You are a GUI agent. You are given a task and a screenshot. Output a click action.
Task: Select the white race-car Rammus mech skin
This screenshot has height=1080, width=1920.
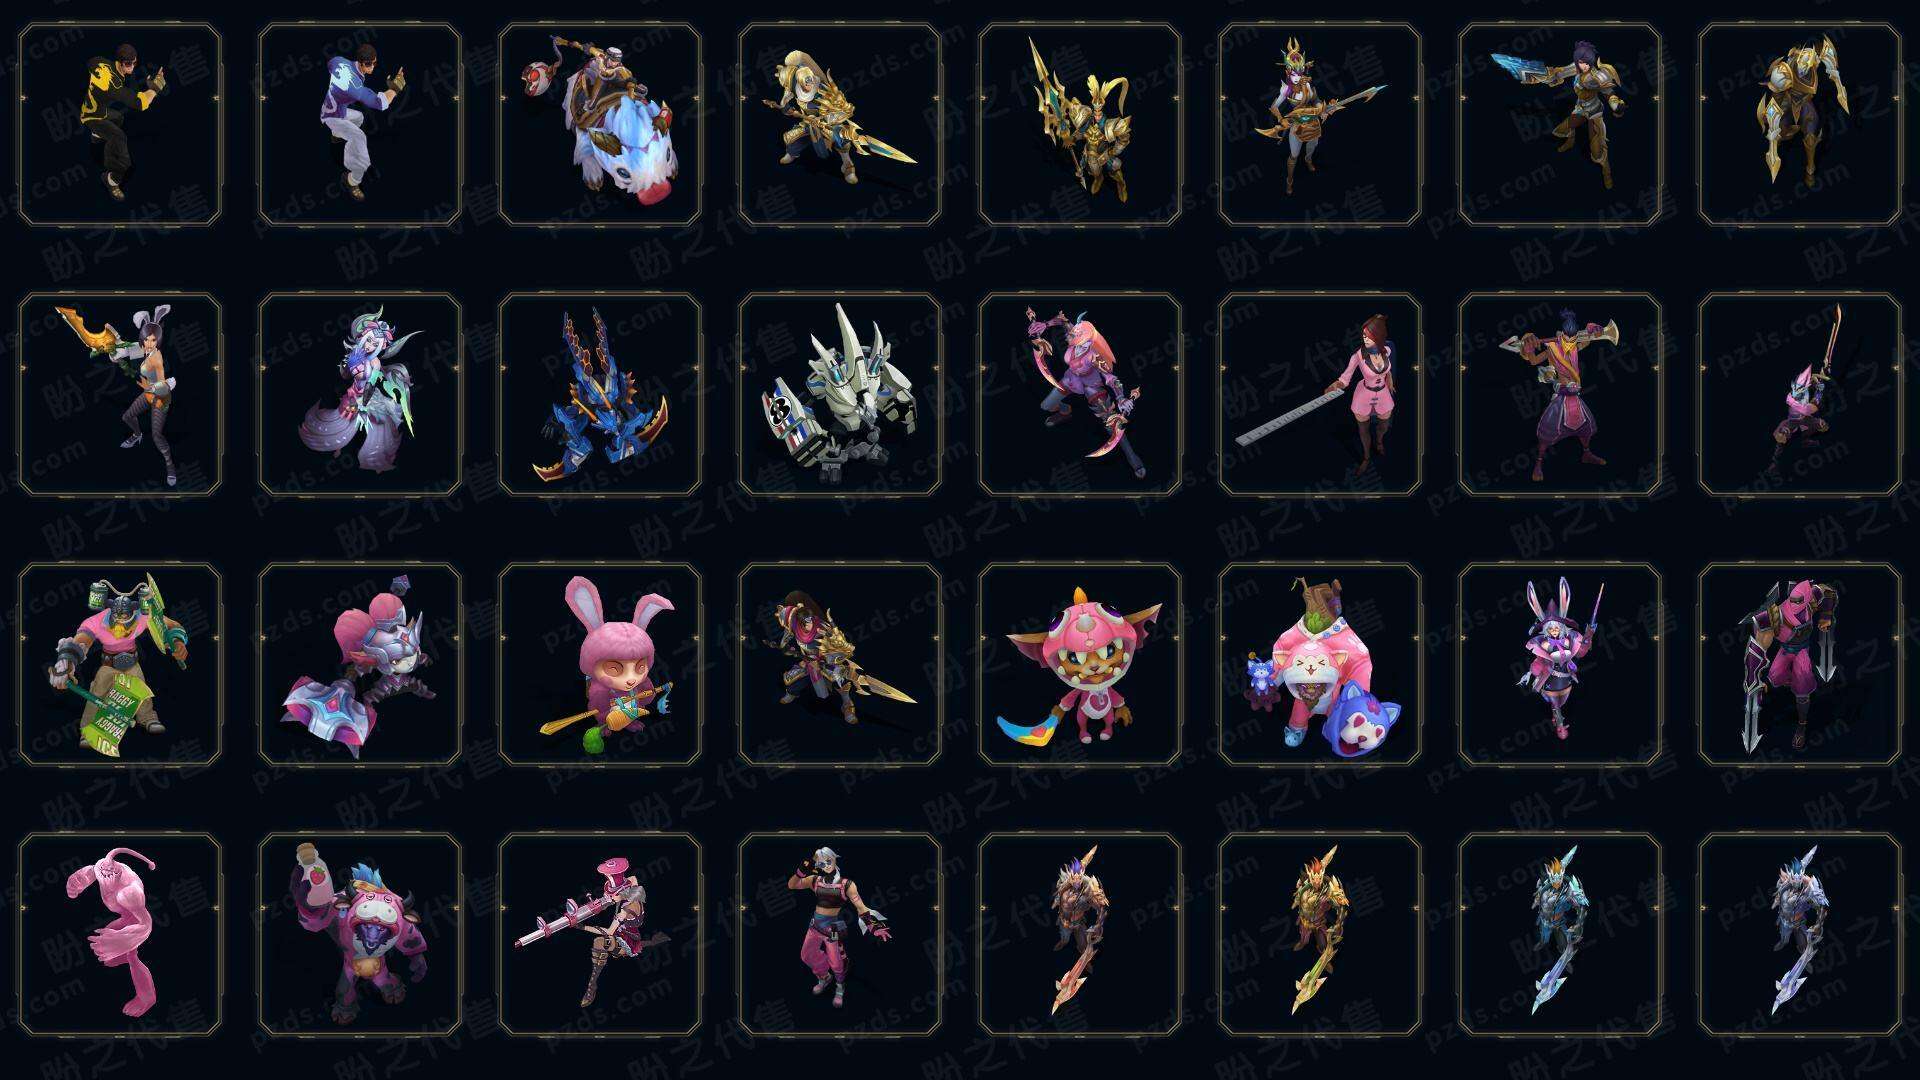click(x=840, y=394)
